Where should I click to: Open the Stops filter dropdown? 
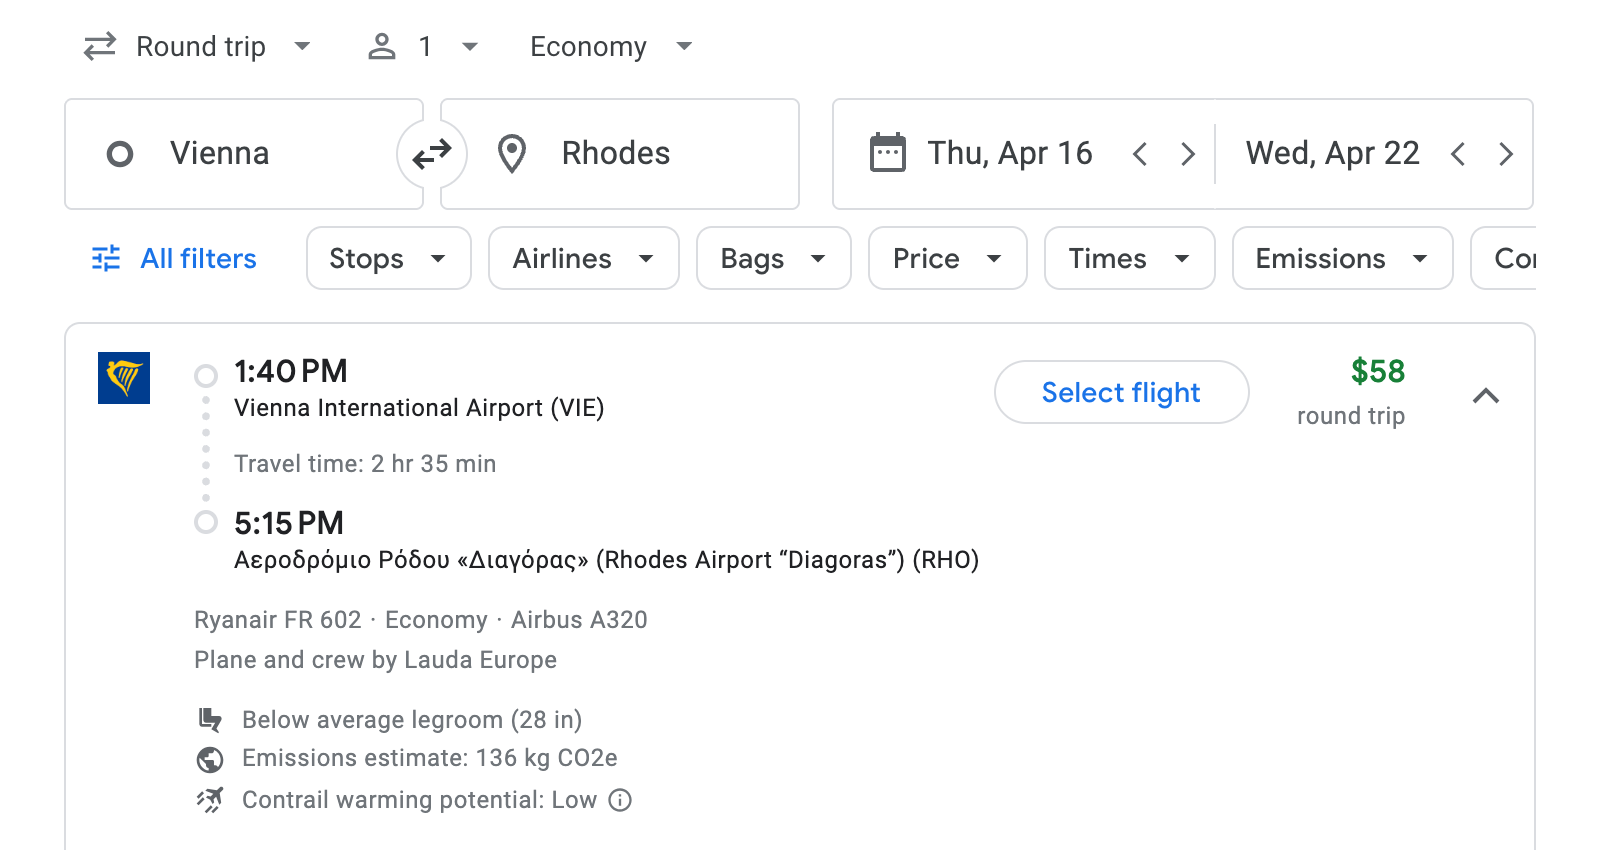point(388,258)
